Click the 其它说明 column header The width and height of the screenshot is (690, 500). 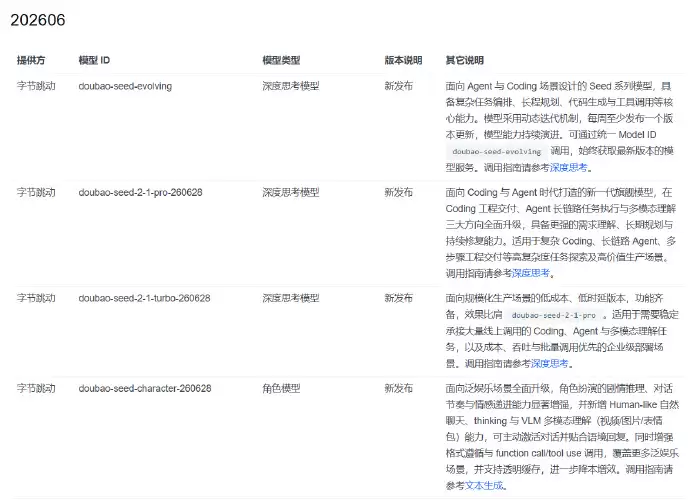(465, 60)
